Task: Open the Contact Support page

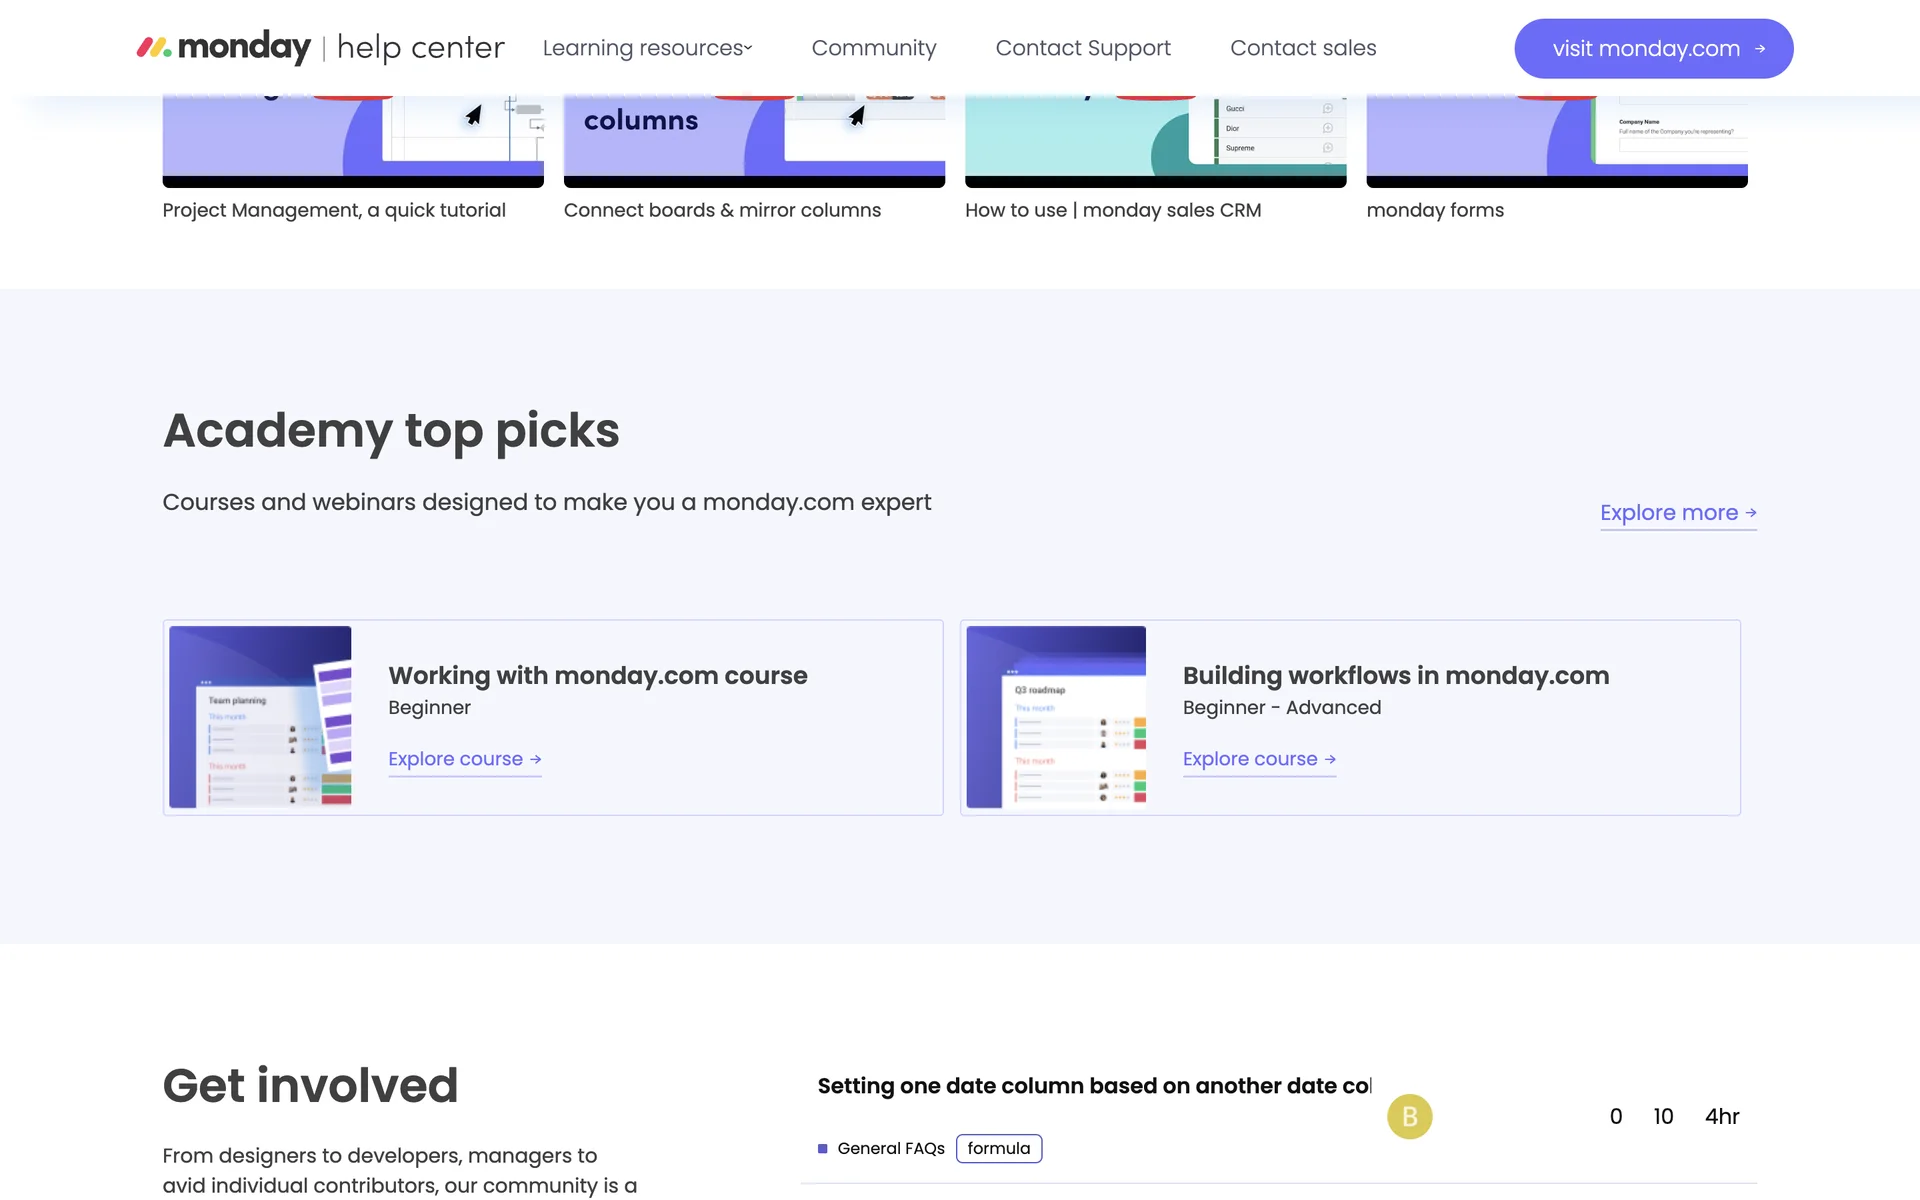Action: point(1082,48)
